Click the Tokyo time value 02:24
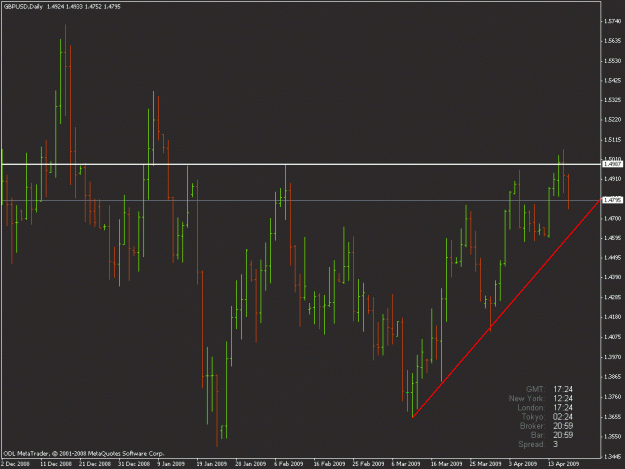This screenshot has height=469, width=625. pyautogui.click(x=563, y=417)
